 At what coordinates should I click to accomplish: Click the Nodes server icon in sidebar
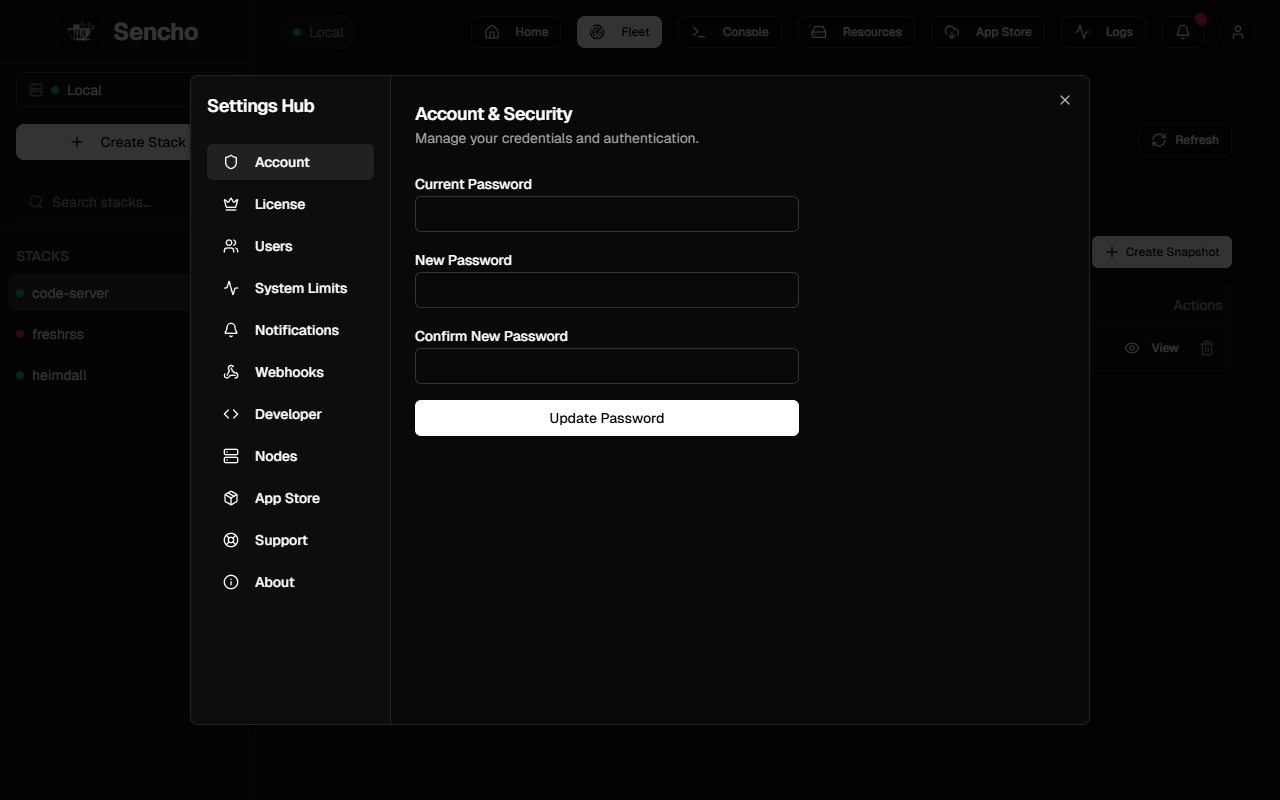coord(231,456)
